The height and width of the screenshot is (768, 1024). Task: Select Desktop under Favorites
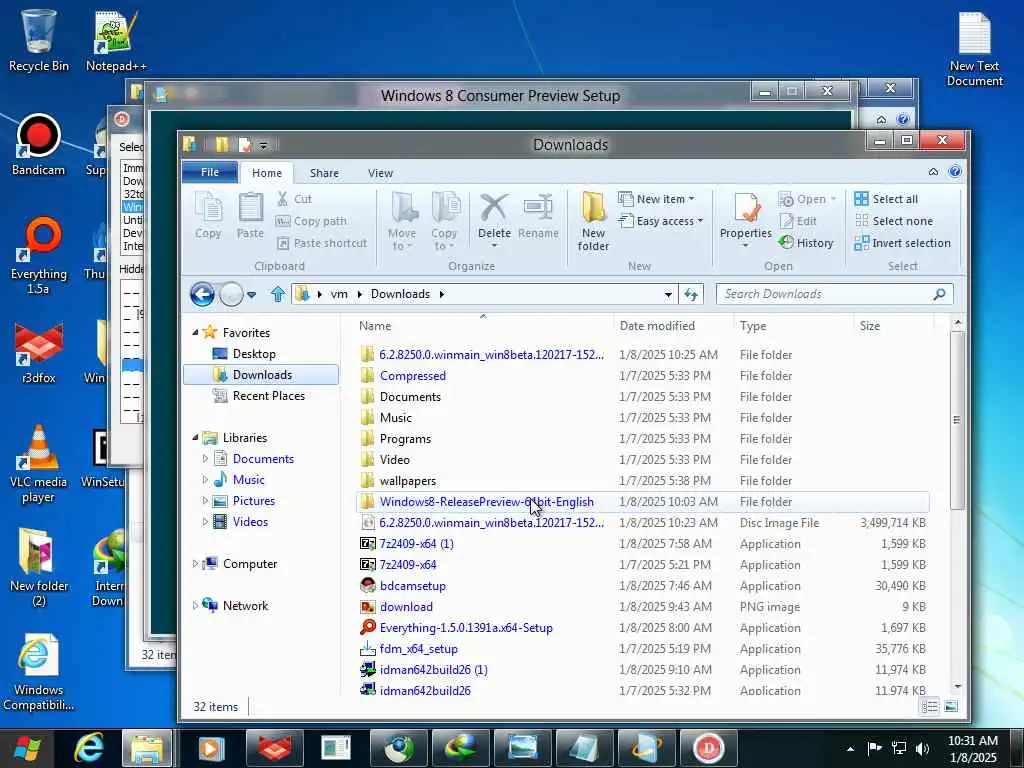[x=253, y=353]
